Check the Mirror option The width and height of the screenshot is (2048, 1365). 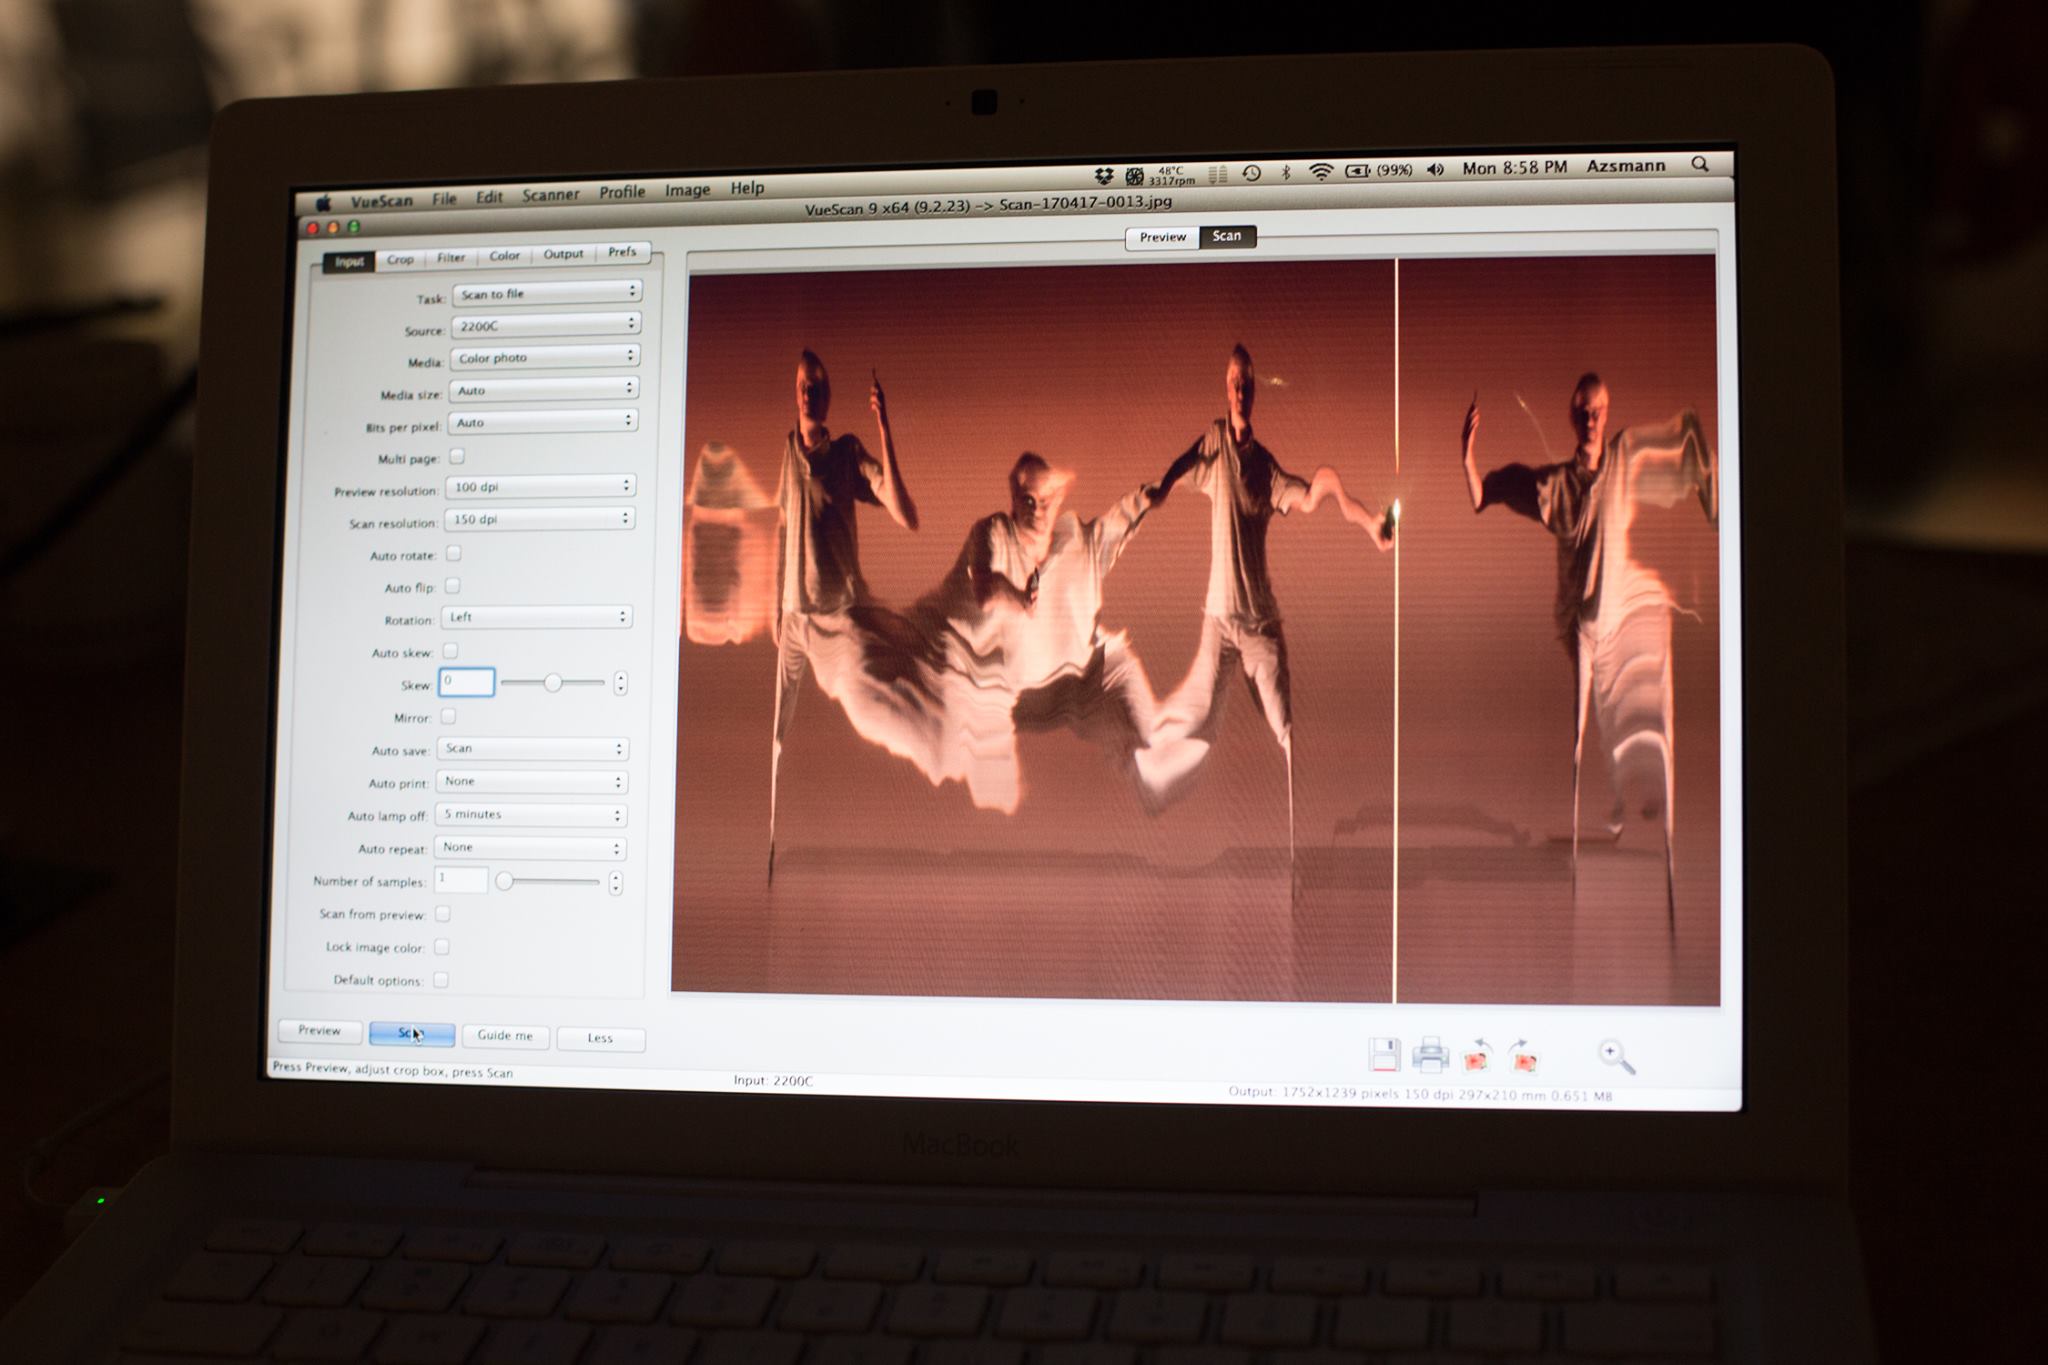click(448, 716)
